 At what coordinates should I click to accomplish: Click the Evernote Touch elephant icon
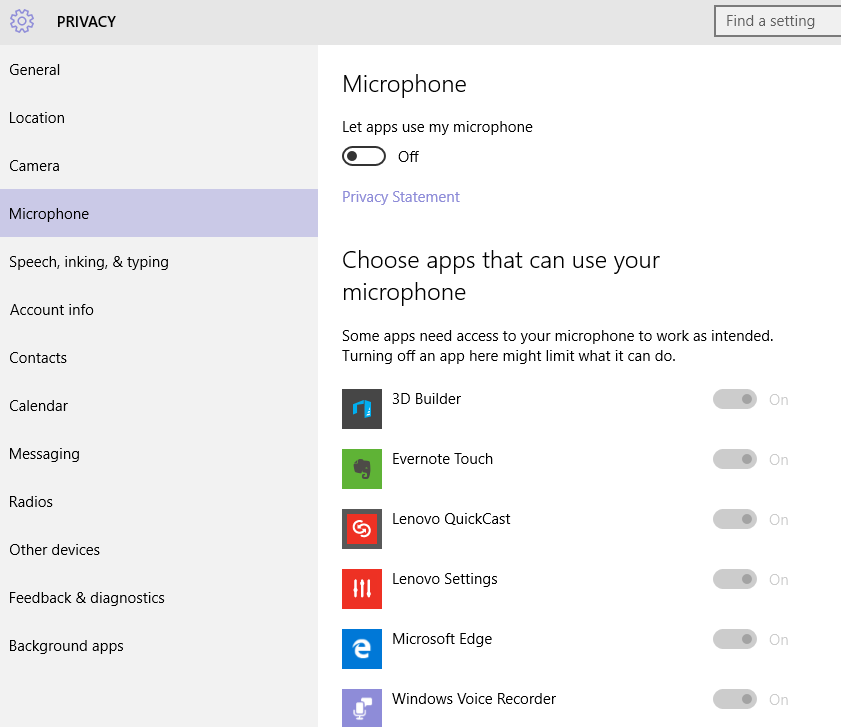tap(362, 469)
